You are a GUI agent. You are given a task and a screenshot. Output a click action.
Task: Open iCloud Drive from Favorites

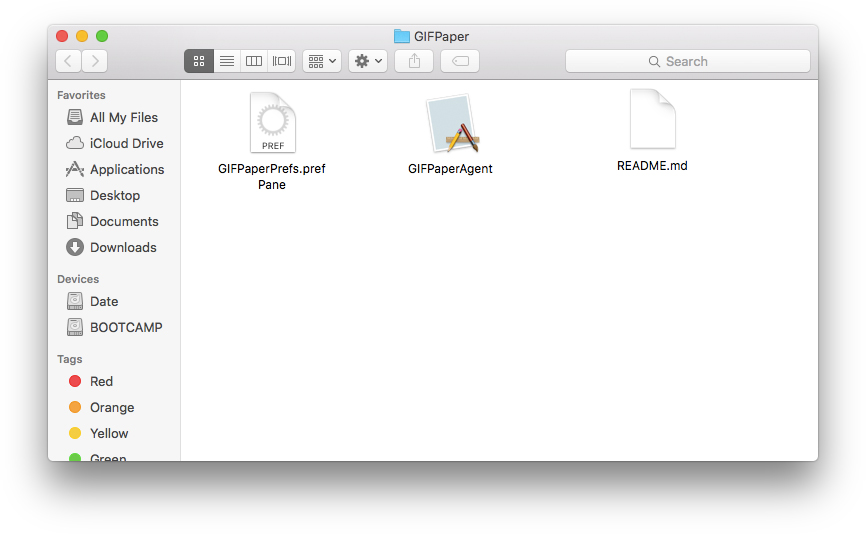click(x=126, y=144)
